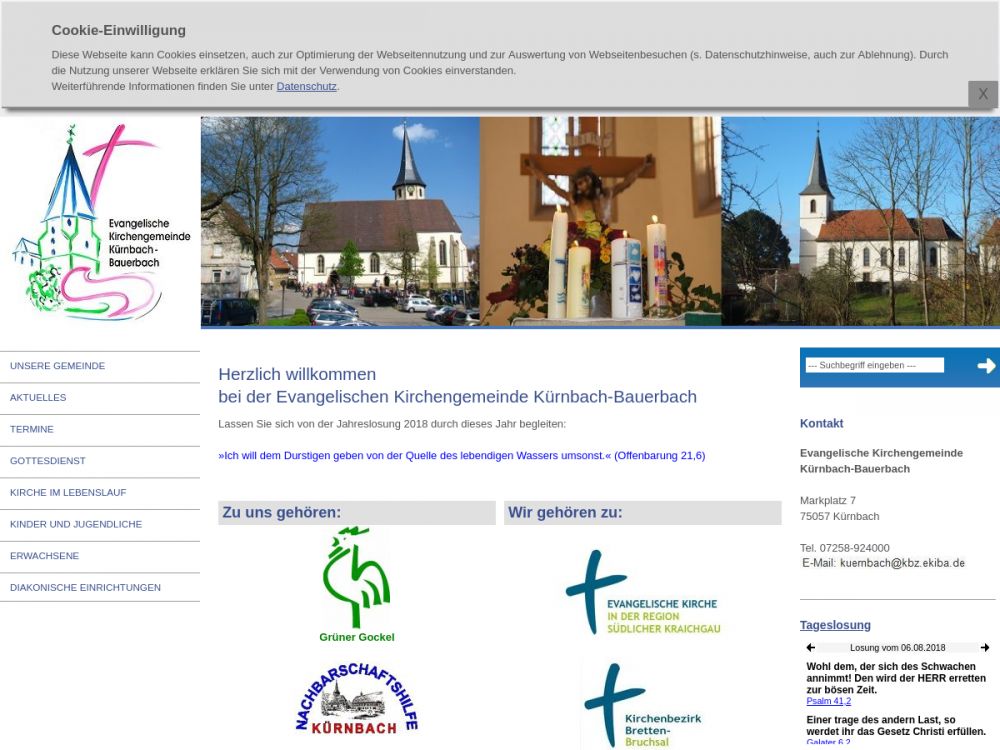The width and height of the screenshot is (1000, 750).
Task: Select Termine in the sidebar
Action: (32, 429)
